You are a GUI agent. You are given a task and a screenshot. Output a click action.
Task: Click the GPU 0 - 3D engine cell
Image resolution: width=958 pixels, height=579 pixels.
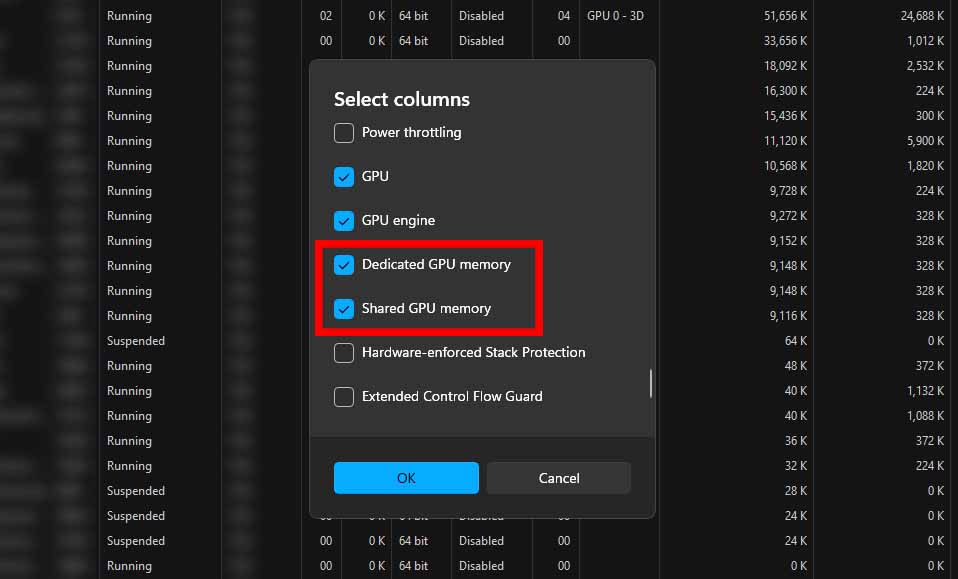pyautogui.click(x=618, y=16)
